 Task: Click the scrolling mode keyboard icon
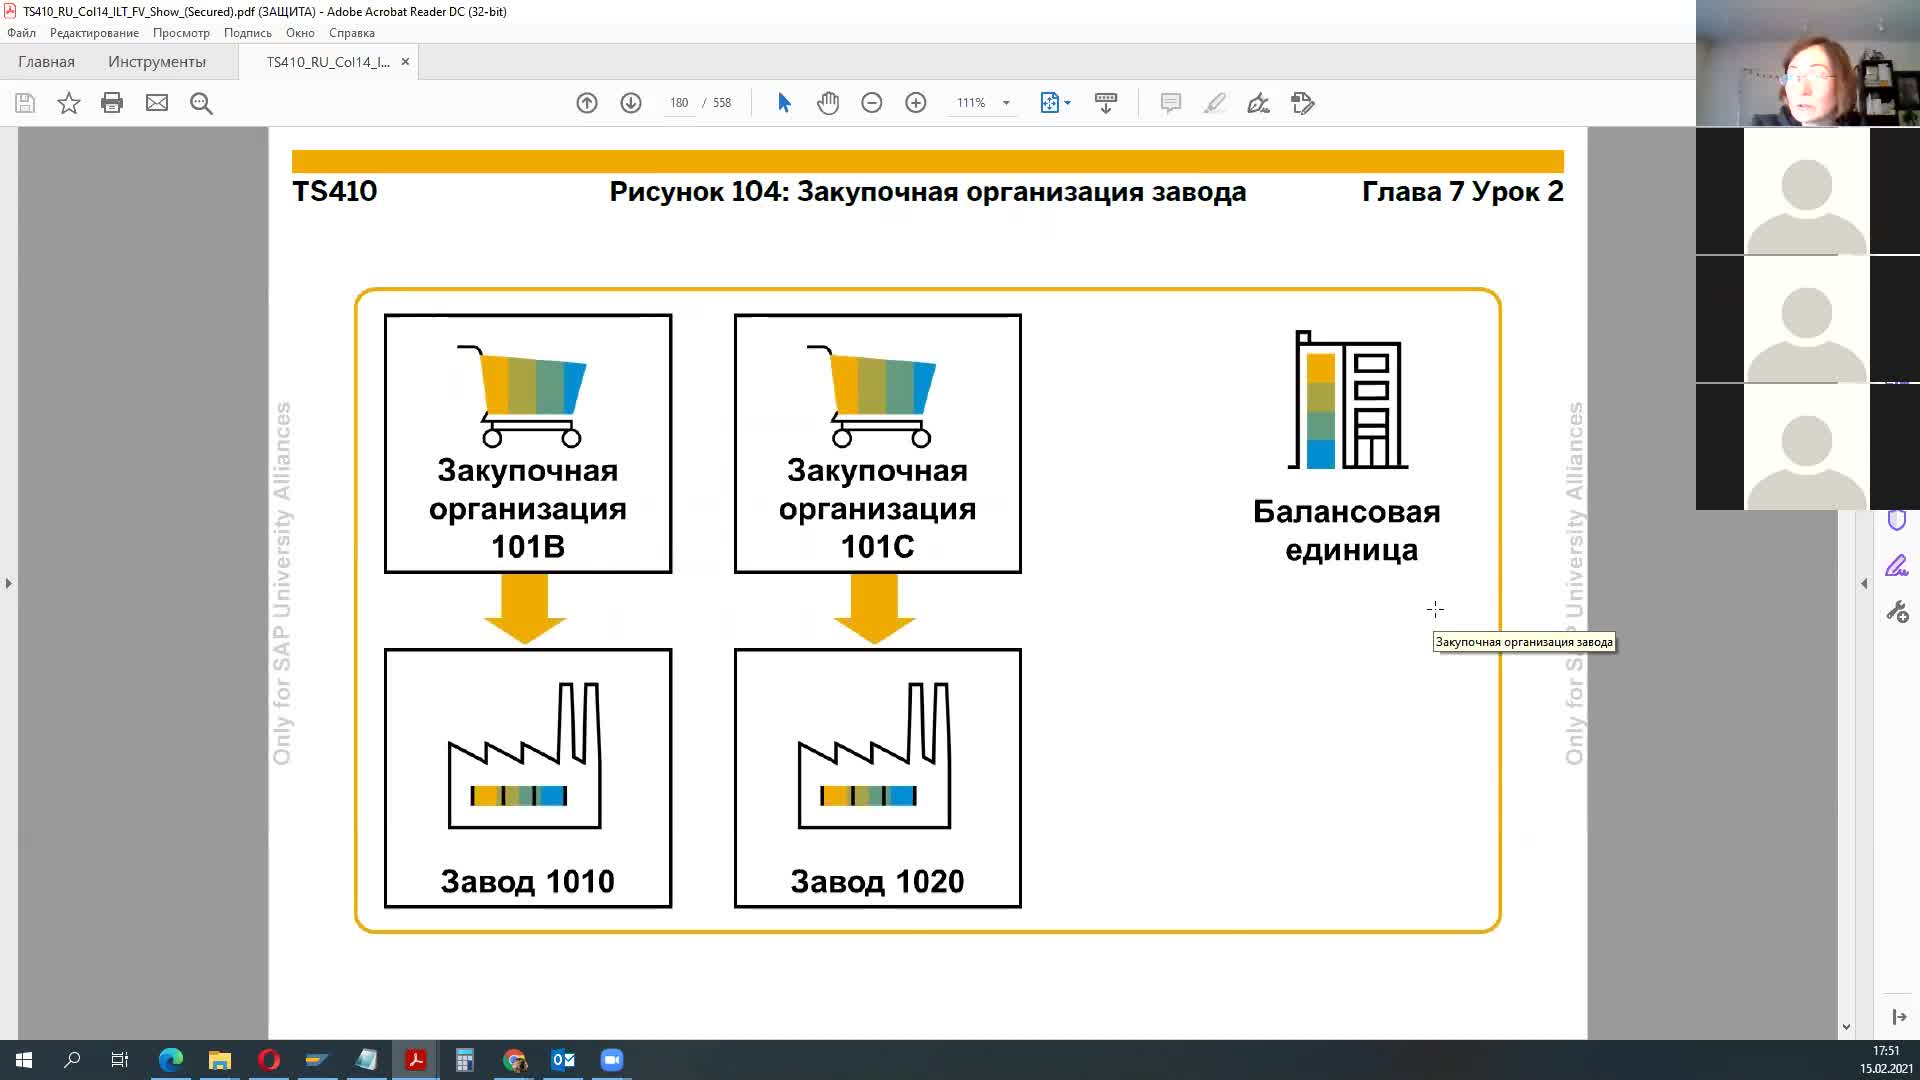tap(1106, 103)
